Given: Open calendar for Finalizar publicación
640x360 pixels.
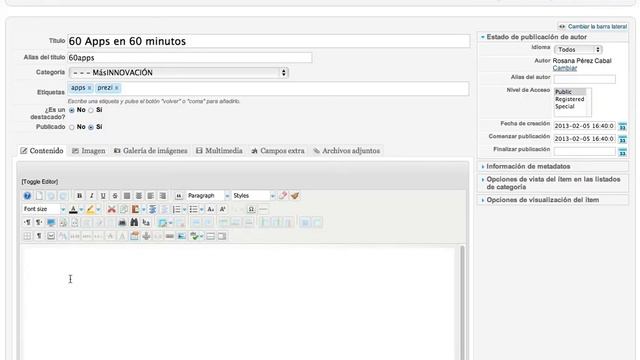Looking at the screenshot, I should point(622,152).
